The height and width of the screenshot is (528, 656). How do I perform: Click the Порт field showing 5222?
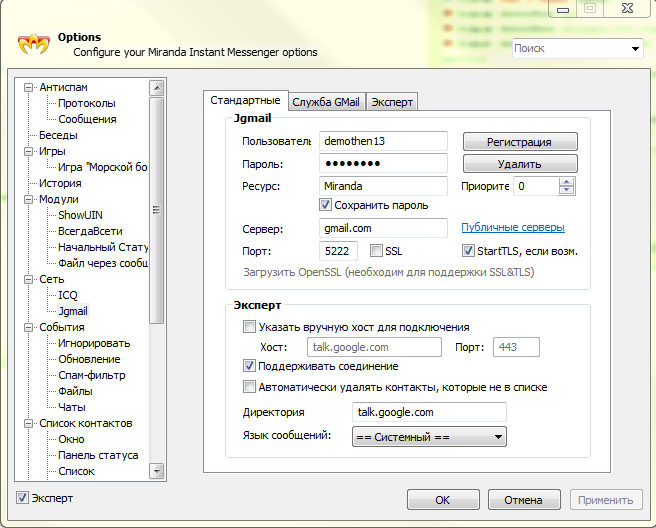coord(338,251)
